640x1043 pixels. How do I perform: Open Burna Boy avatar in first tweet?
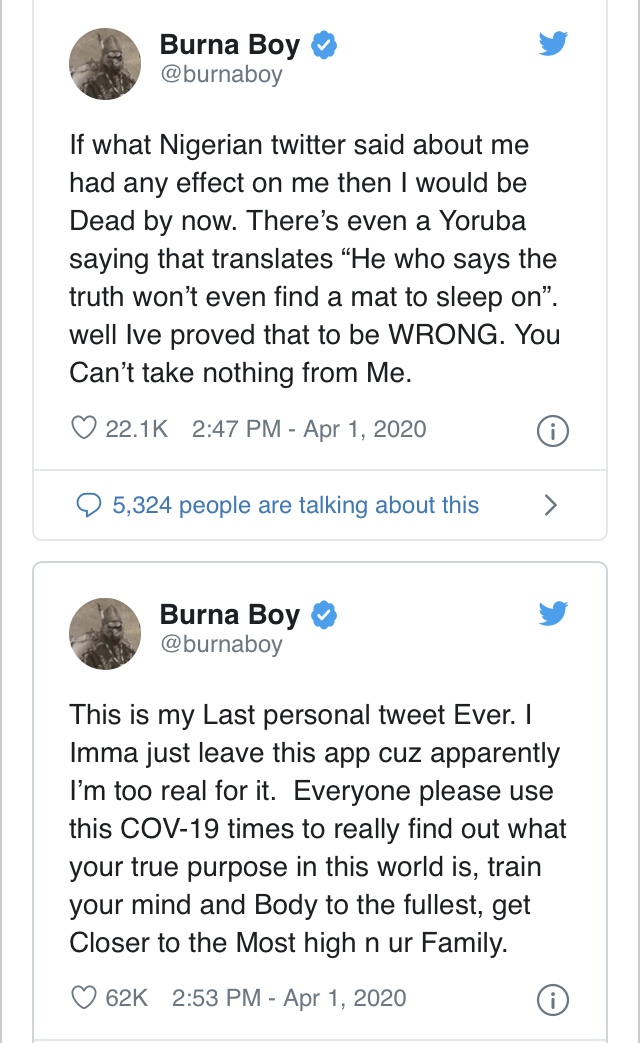point(105,62)
